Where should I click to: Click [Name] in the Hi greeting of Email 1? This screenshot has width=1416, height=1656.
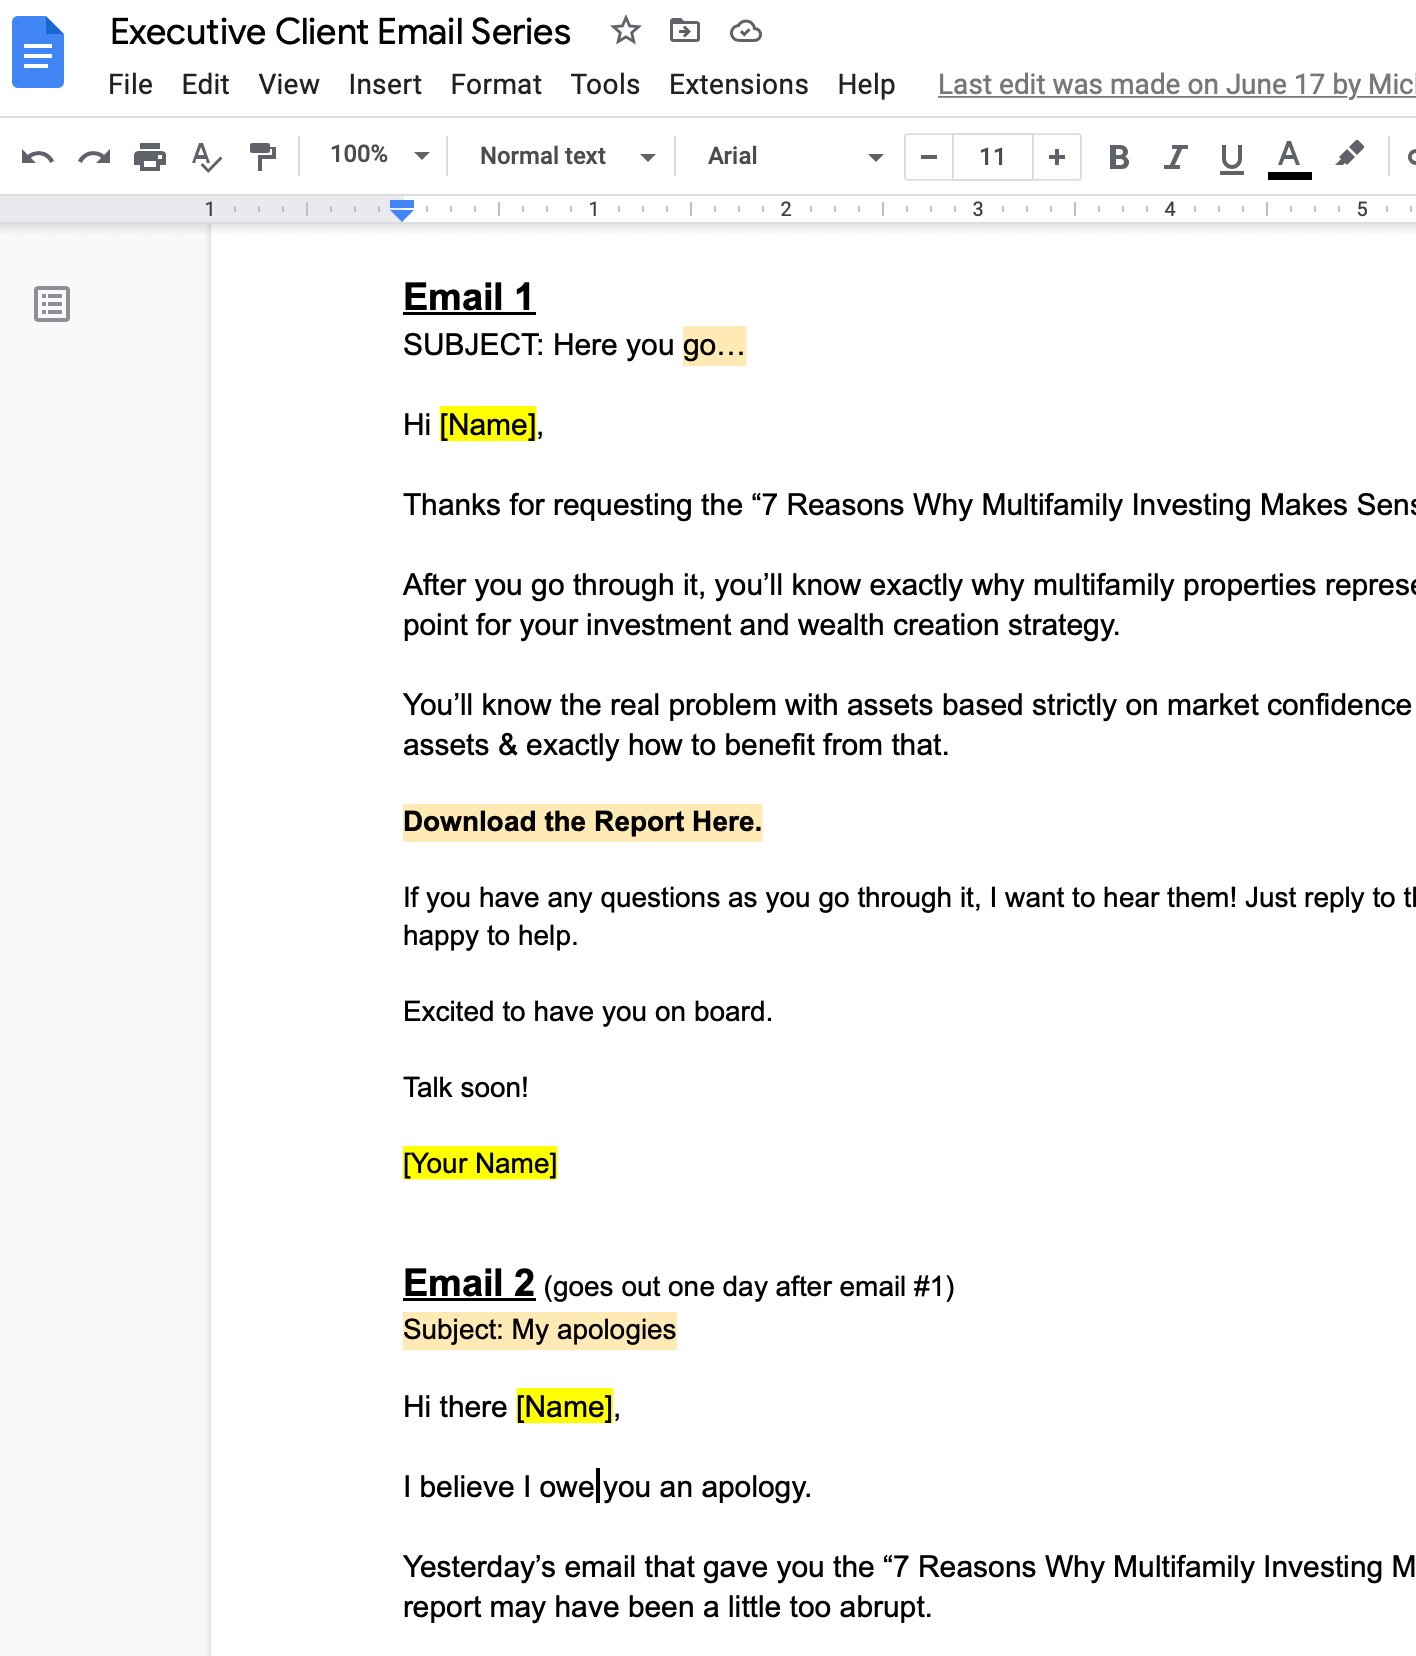tap(488, 425)
